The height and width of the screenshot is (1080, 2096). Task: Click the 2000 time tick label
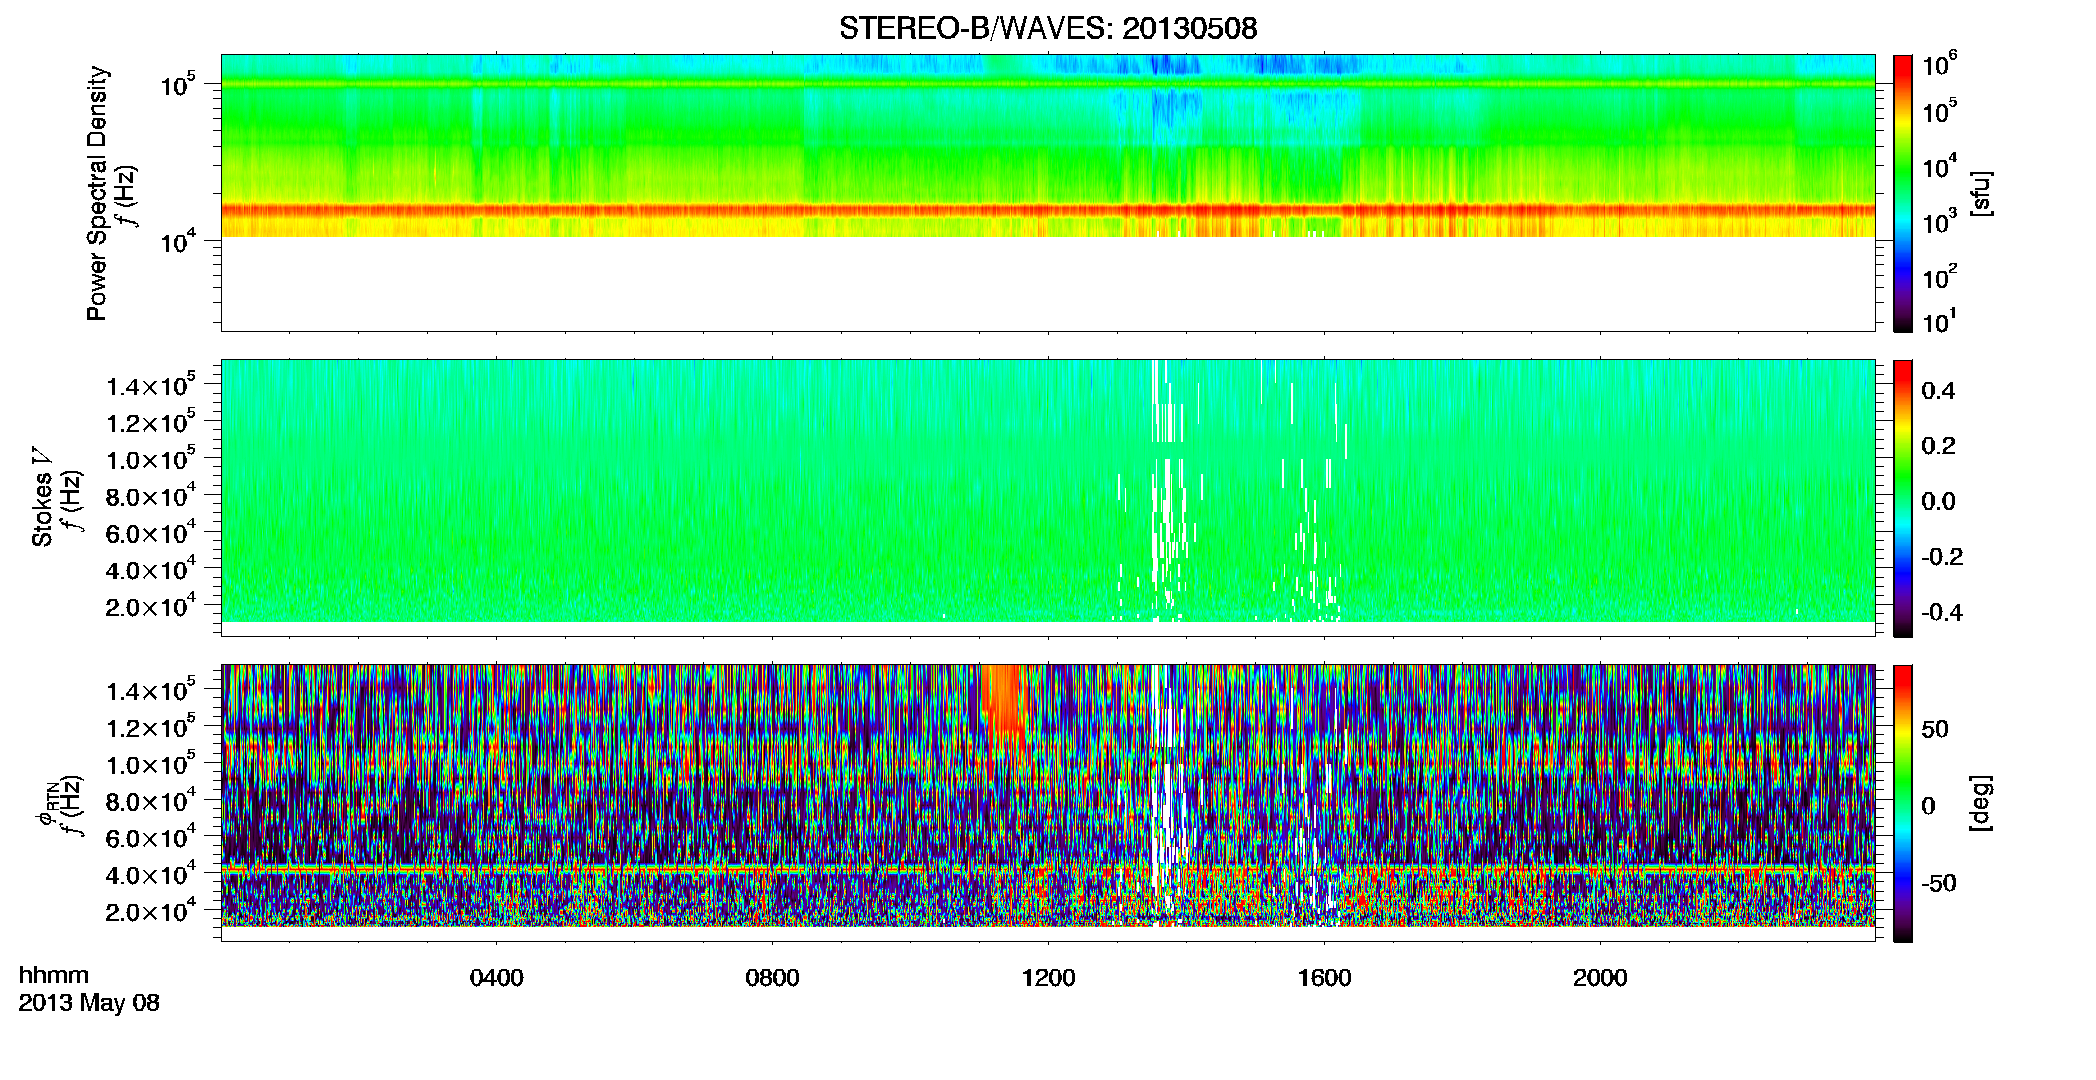pyautogui.click(x=1601, y=978)
